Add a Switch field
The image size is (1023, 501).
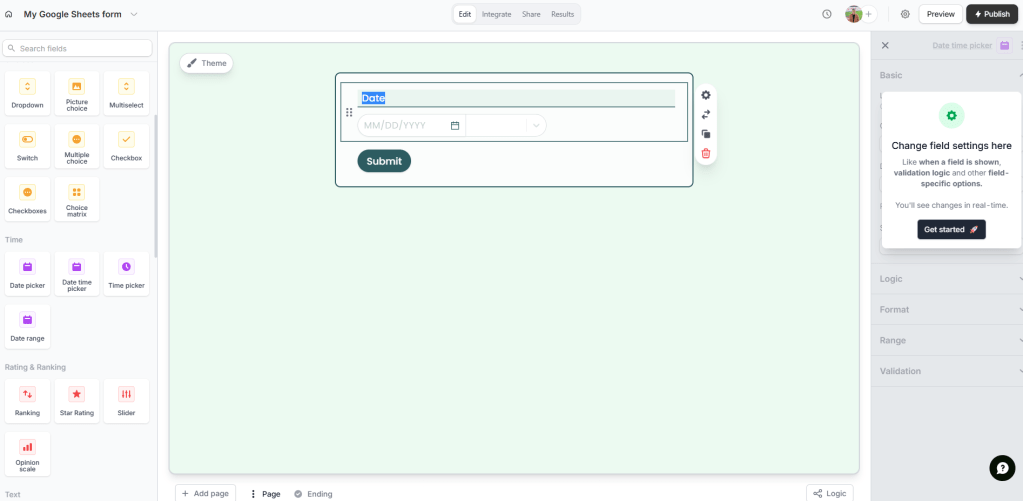point(27,146)
